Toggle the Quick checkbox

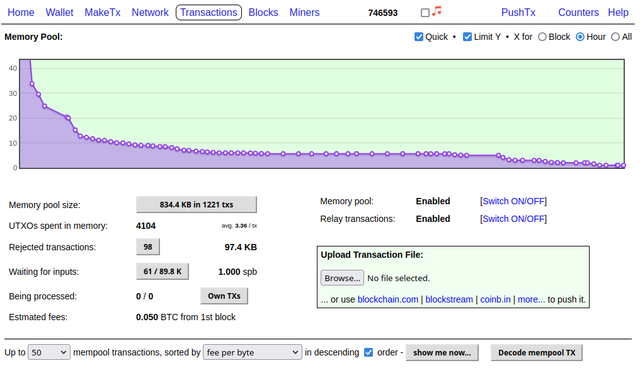pos(418,37)
